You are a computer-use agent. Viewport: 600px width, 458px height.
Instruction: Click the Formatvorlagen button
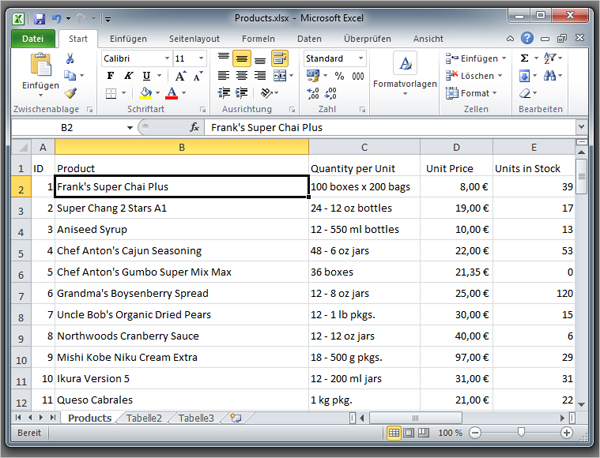[405, 72]
